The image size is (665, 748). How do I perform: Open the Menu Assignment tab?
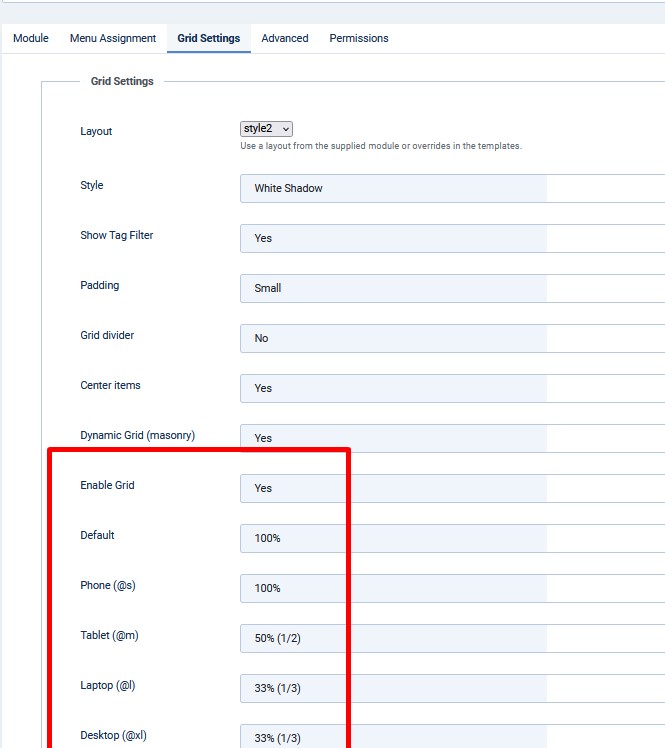tap(113, 38)
